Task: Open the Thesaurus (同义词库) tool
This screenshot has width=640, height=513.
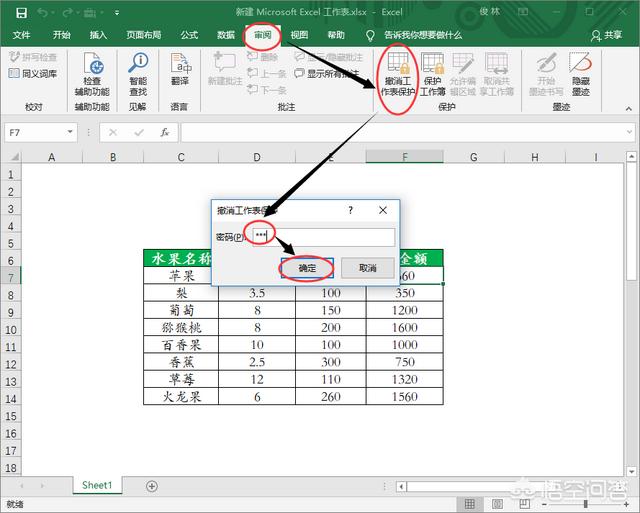Action: pos(33,74)
